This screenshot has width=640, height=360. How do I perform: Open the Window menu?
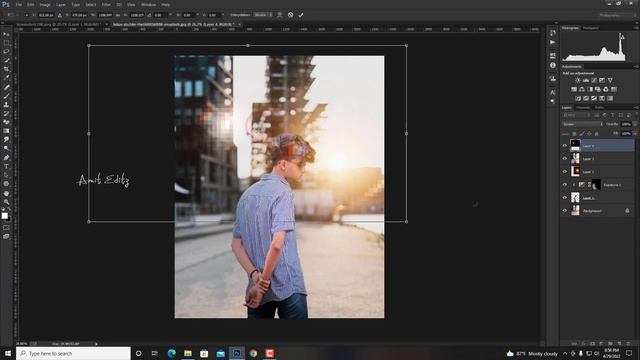[x=148, y=4]
